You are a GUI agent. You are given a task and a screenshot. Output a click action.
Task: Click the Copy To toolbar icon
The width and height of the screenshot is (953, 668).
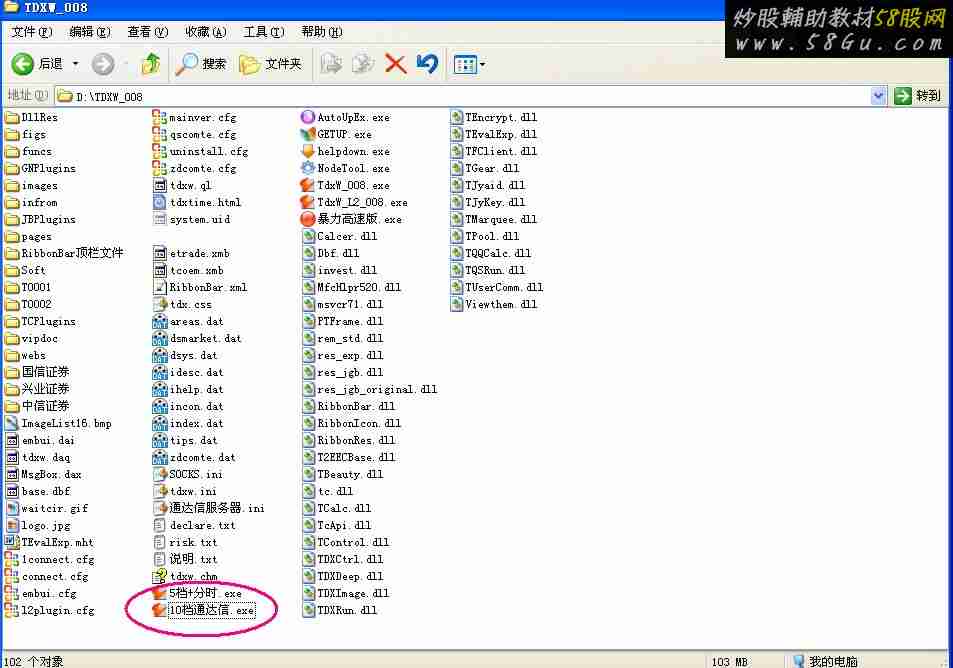(363, 64)
